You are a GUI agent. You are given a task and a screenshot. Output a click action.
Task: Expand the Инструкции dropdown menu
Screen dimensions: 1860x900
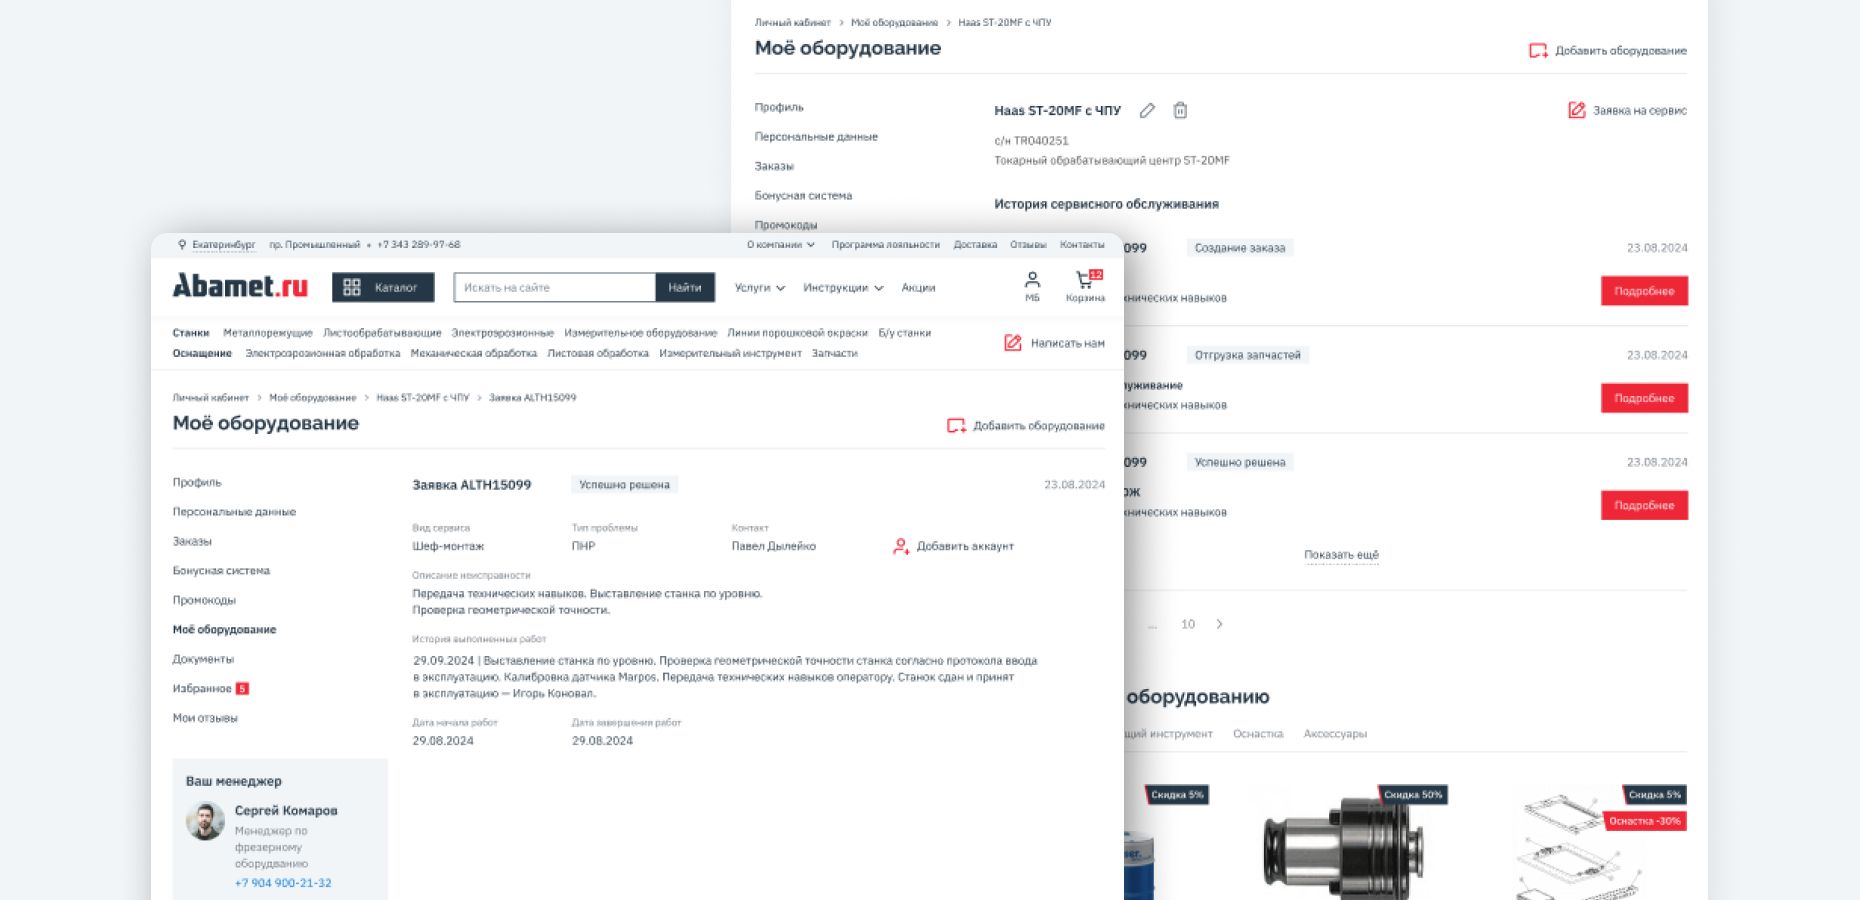(x=843, y=288)
